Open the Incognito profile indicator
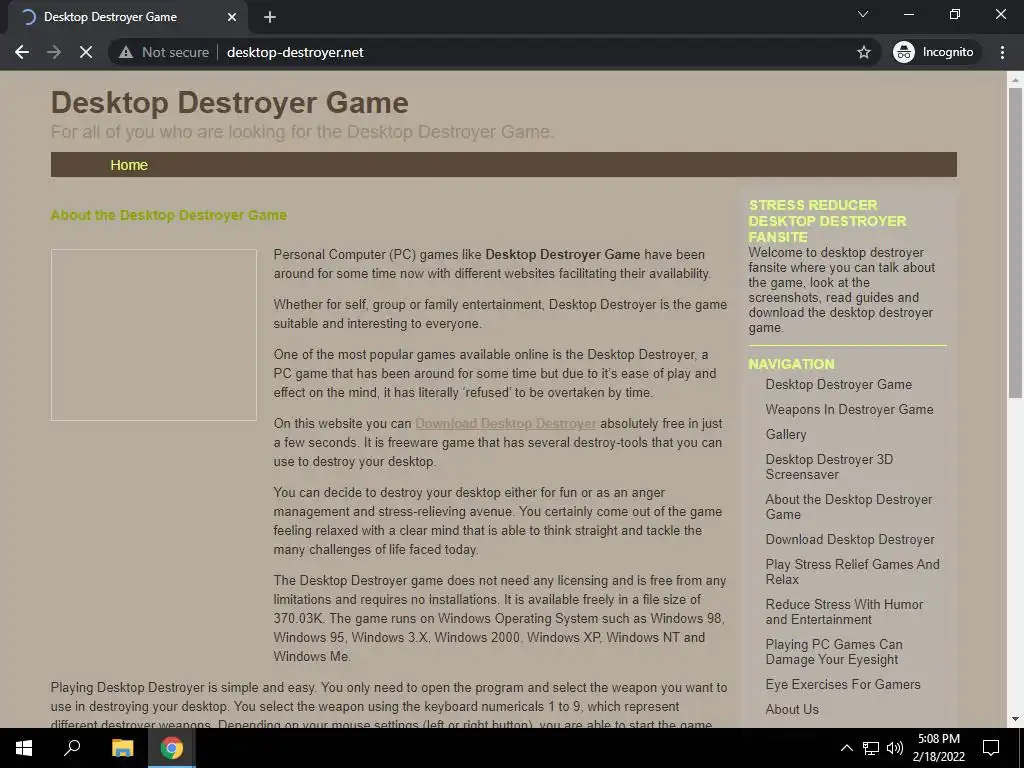This screenshot has height=768, width=1024. point(934,52)
